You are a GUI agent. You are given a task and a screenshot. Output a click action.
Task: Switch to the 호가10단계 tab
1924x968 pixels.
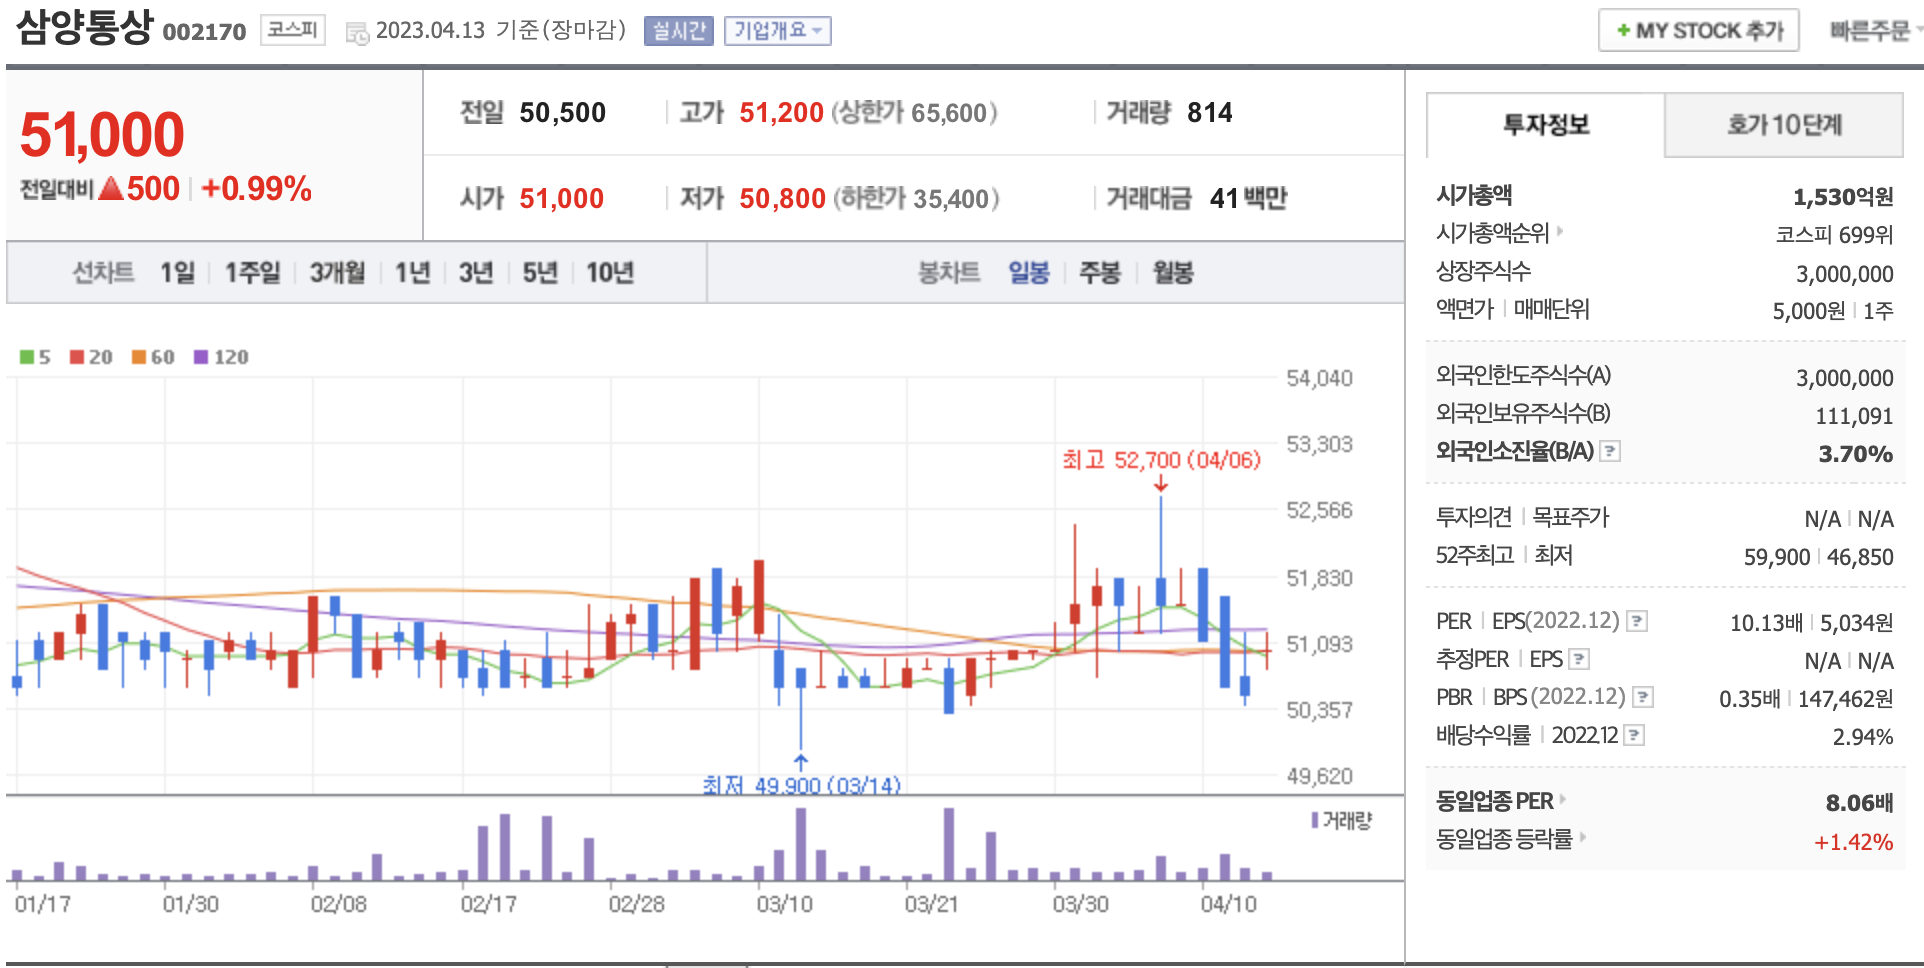(x=1783, y=125)
